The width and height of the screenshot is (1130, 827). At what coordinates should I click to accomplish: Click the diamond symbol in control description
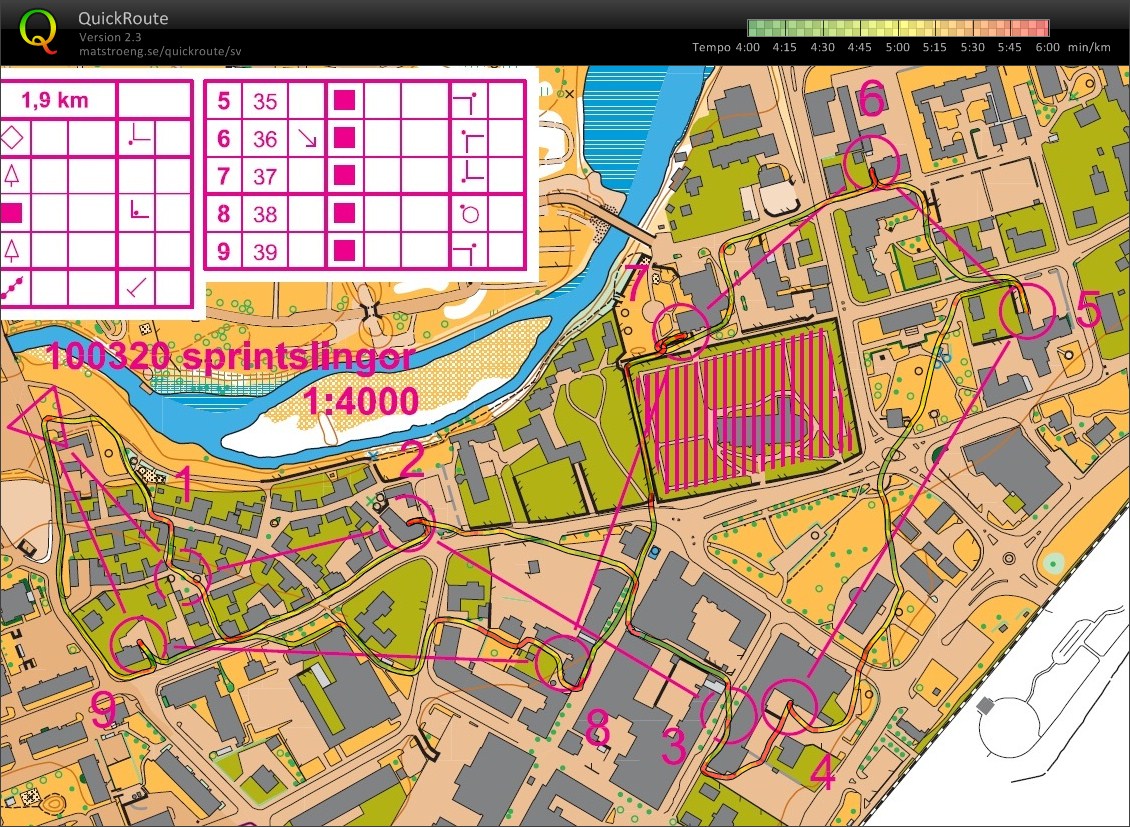12,137
